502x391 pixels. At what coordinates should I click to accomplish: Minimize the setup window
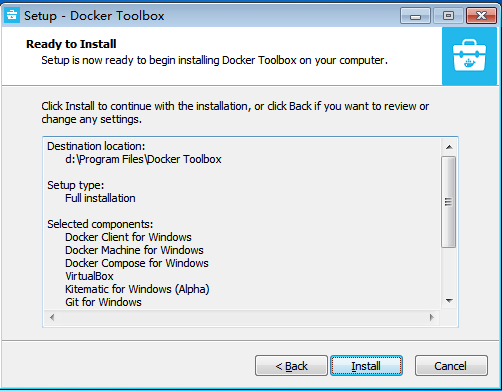415,16
